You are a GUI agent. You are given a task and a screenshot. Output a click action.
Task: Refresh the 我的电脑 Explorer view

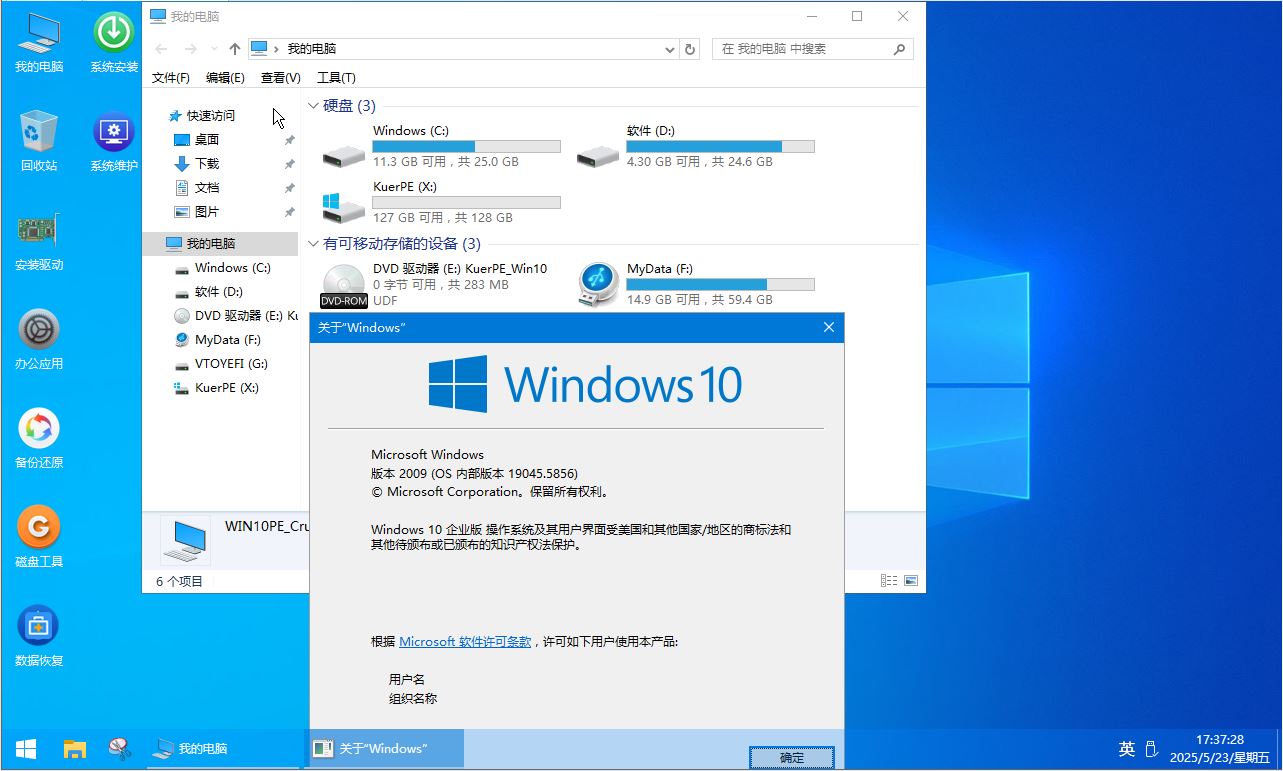pyautogui.click(x=689, y=49)
